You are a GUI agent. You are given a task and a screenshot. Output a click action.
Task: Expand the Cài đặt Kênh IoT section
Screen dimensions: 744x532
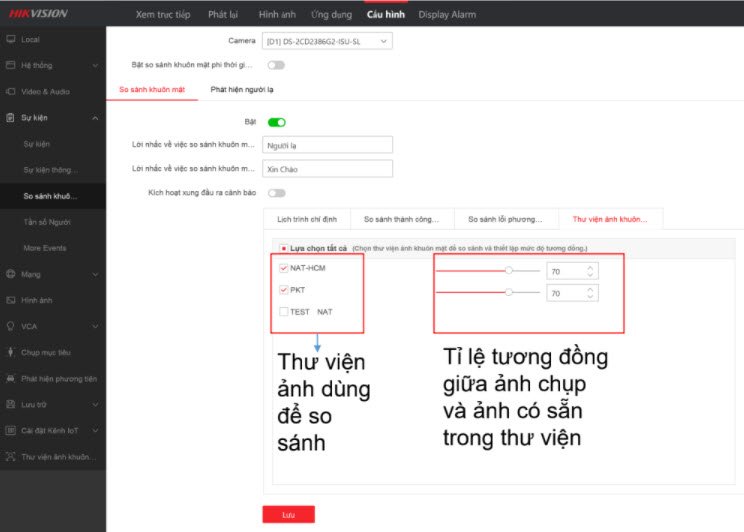pos(95,430)
